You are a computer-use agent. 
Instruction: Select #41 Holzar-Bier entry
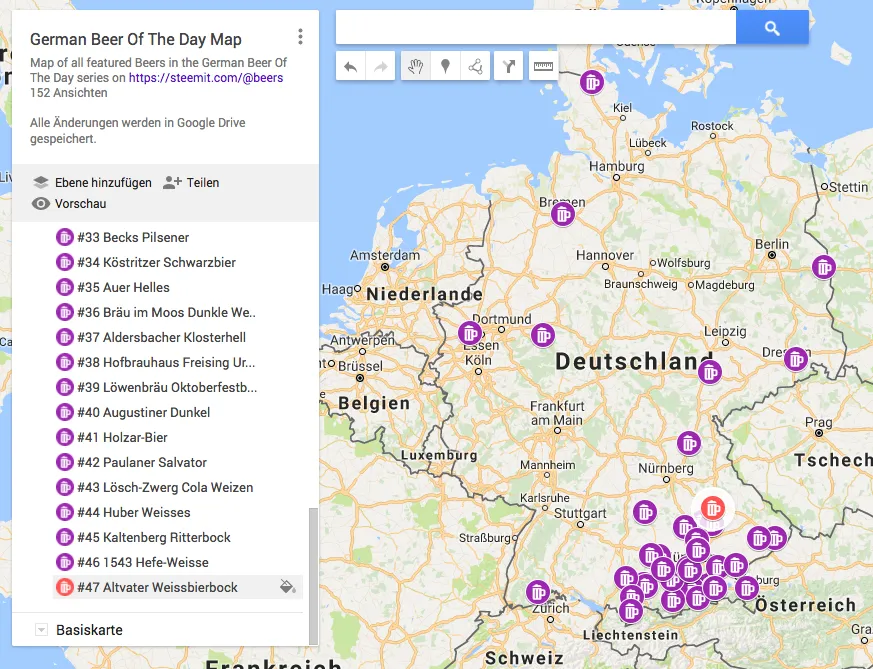(x=122, y=437)
